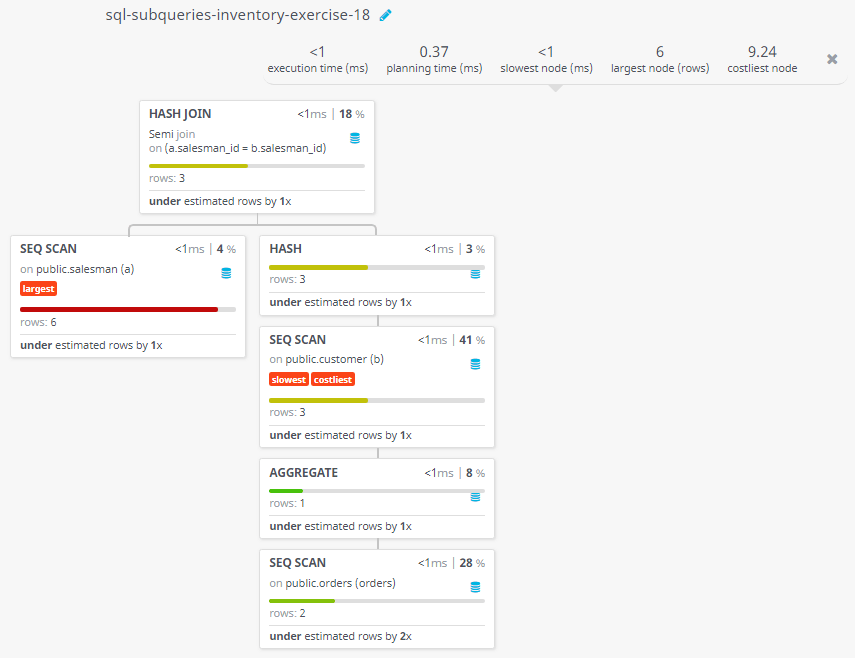Select the 'costliest' tag on the customer node

coord(333,380)
